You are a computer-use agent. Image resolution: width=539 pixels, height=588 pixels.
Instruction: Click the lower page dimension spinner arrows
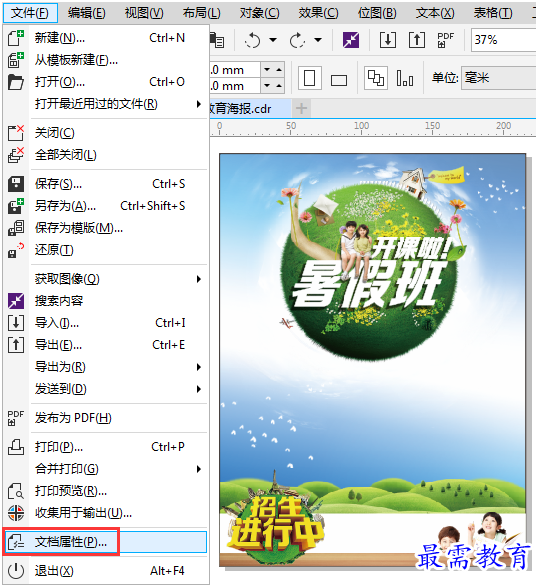[273, 86]
